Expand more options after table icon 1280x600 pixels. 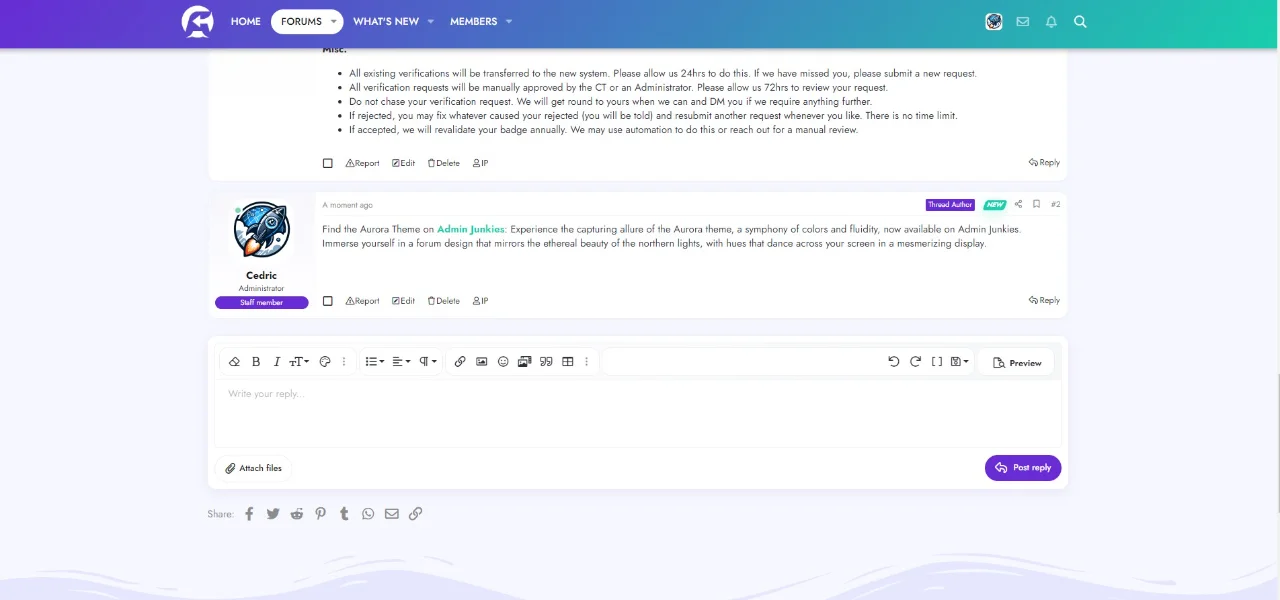pos(587,362)
